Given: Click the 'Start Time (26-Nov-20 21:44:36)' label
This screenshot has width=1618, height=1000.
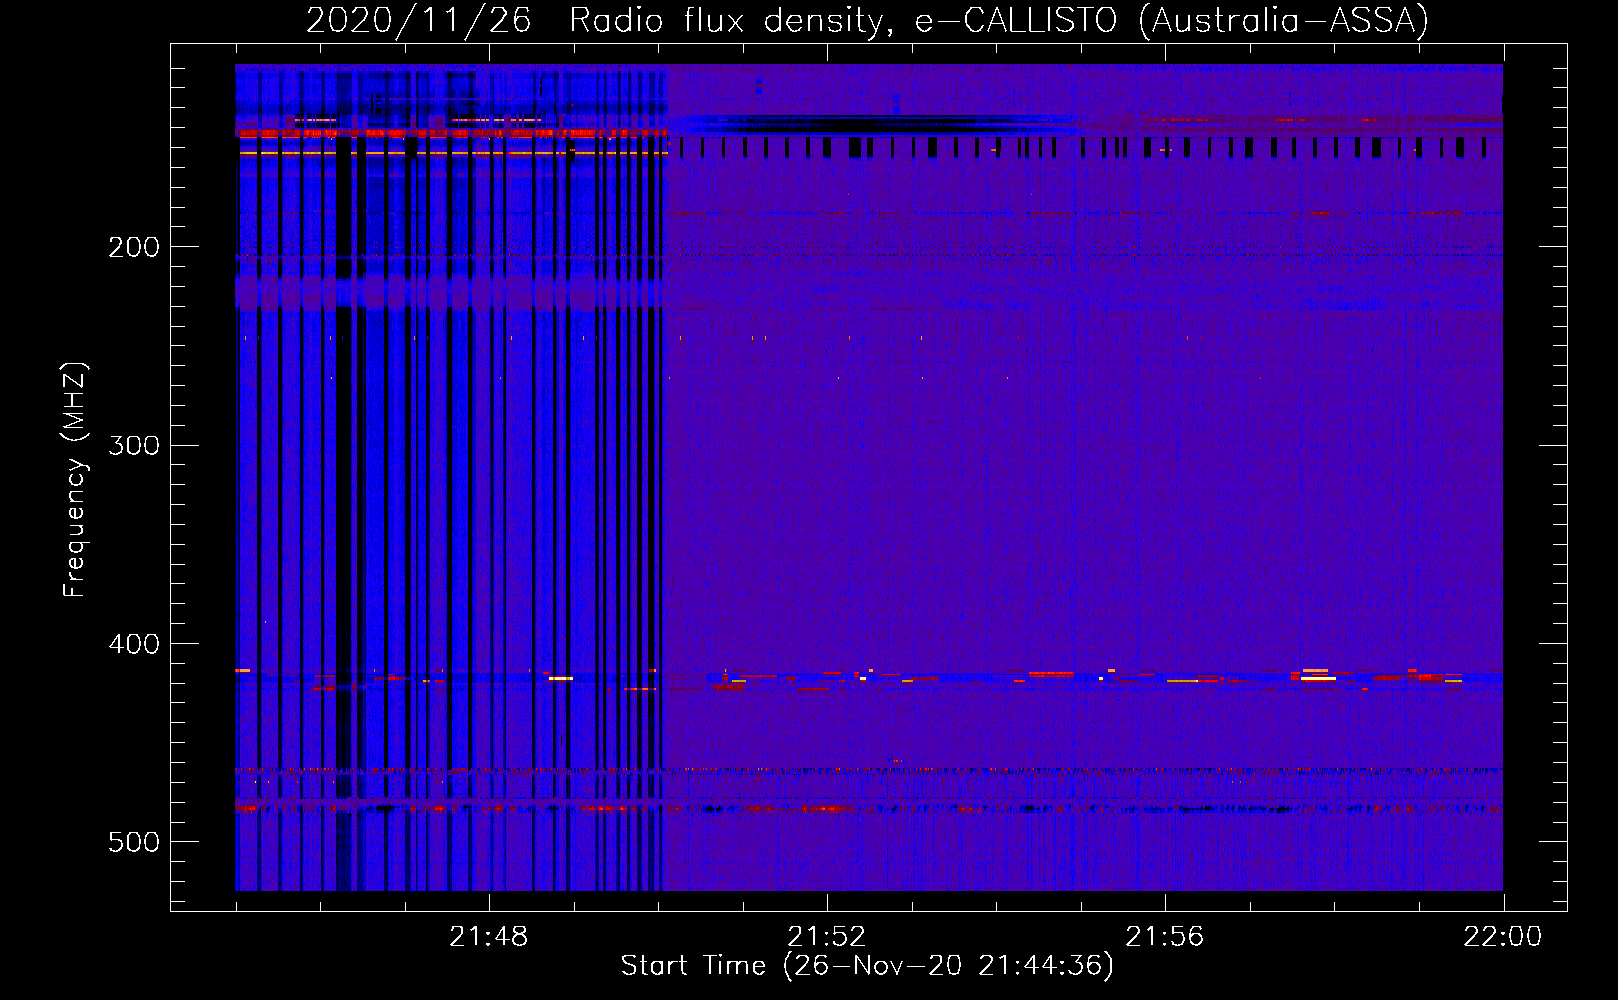Looking at the screenshot, I should (x=867, y=966).
